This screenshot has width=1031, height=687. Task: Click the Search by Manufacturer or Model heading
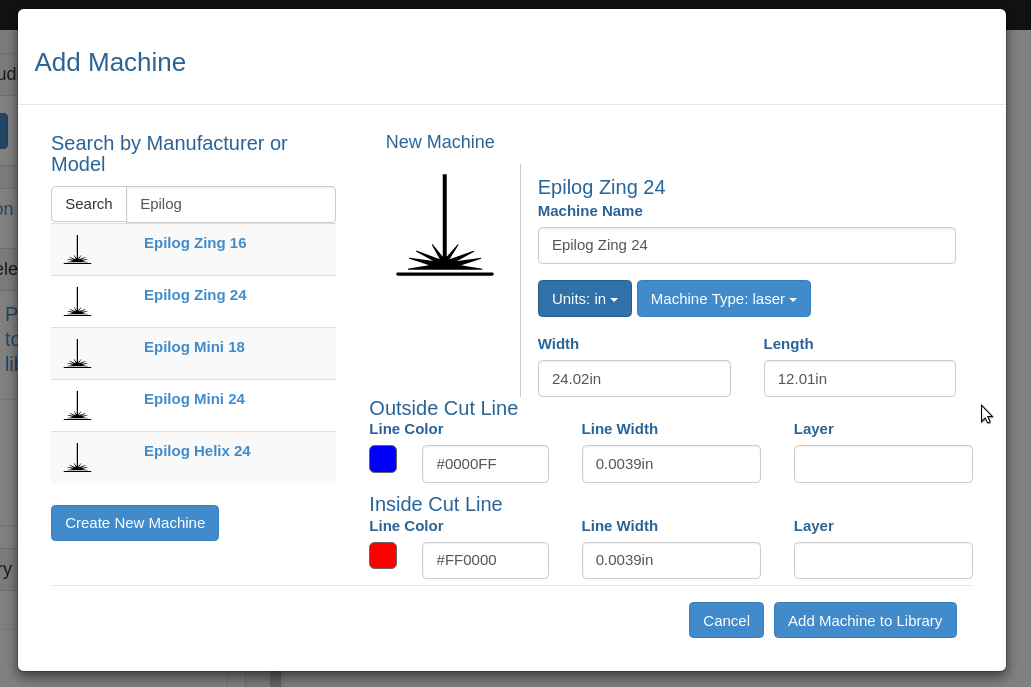pyautogui.click(x=169, y=154)
